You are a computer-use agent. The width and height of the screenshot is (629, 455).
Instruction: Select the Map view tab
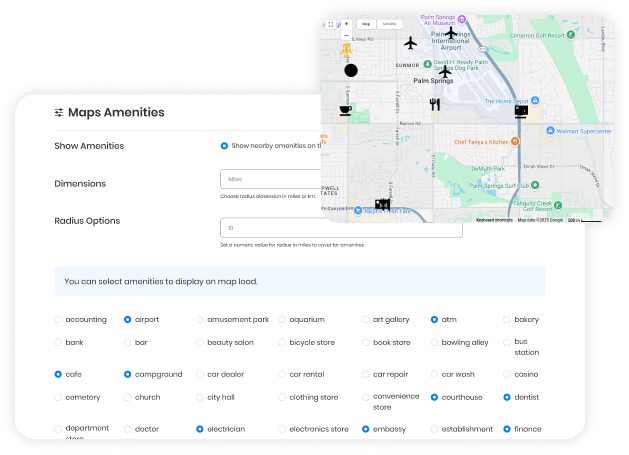click(x=366, y=24)
